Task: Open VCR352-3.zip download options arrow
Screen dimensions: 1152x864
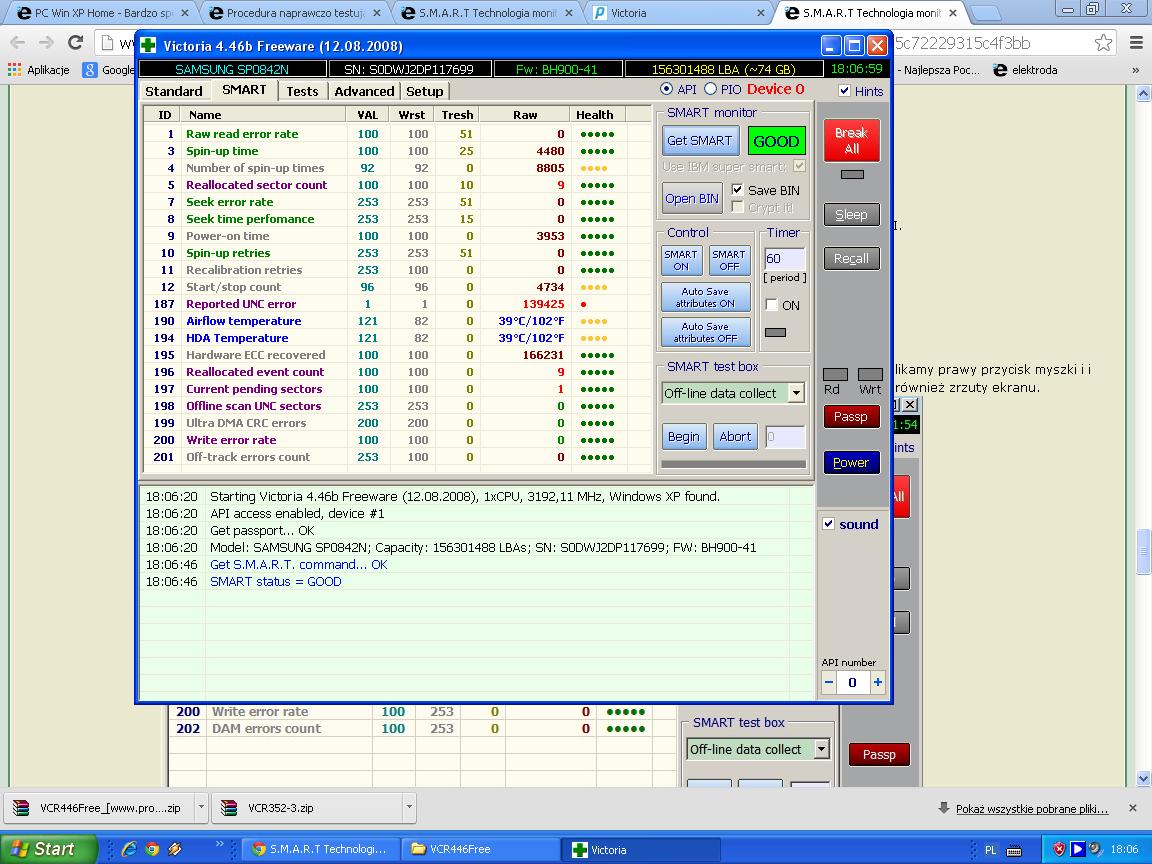Action: click(x=408, y=808)
